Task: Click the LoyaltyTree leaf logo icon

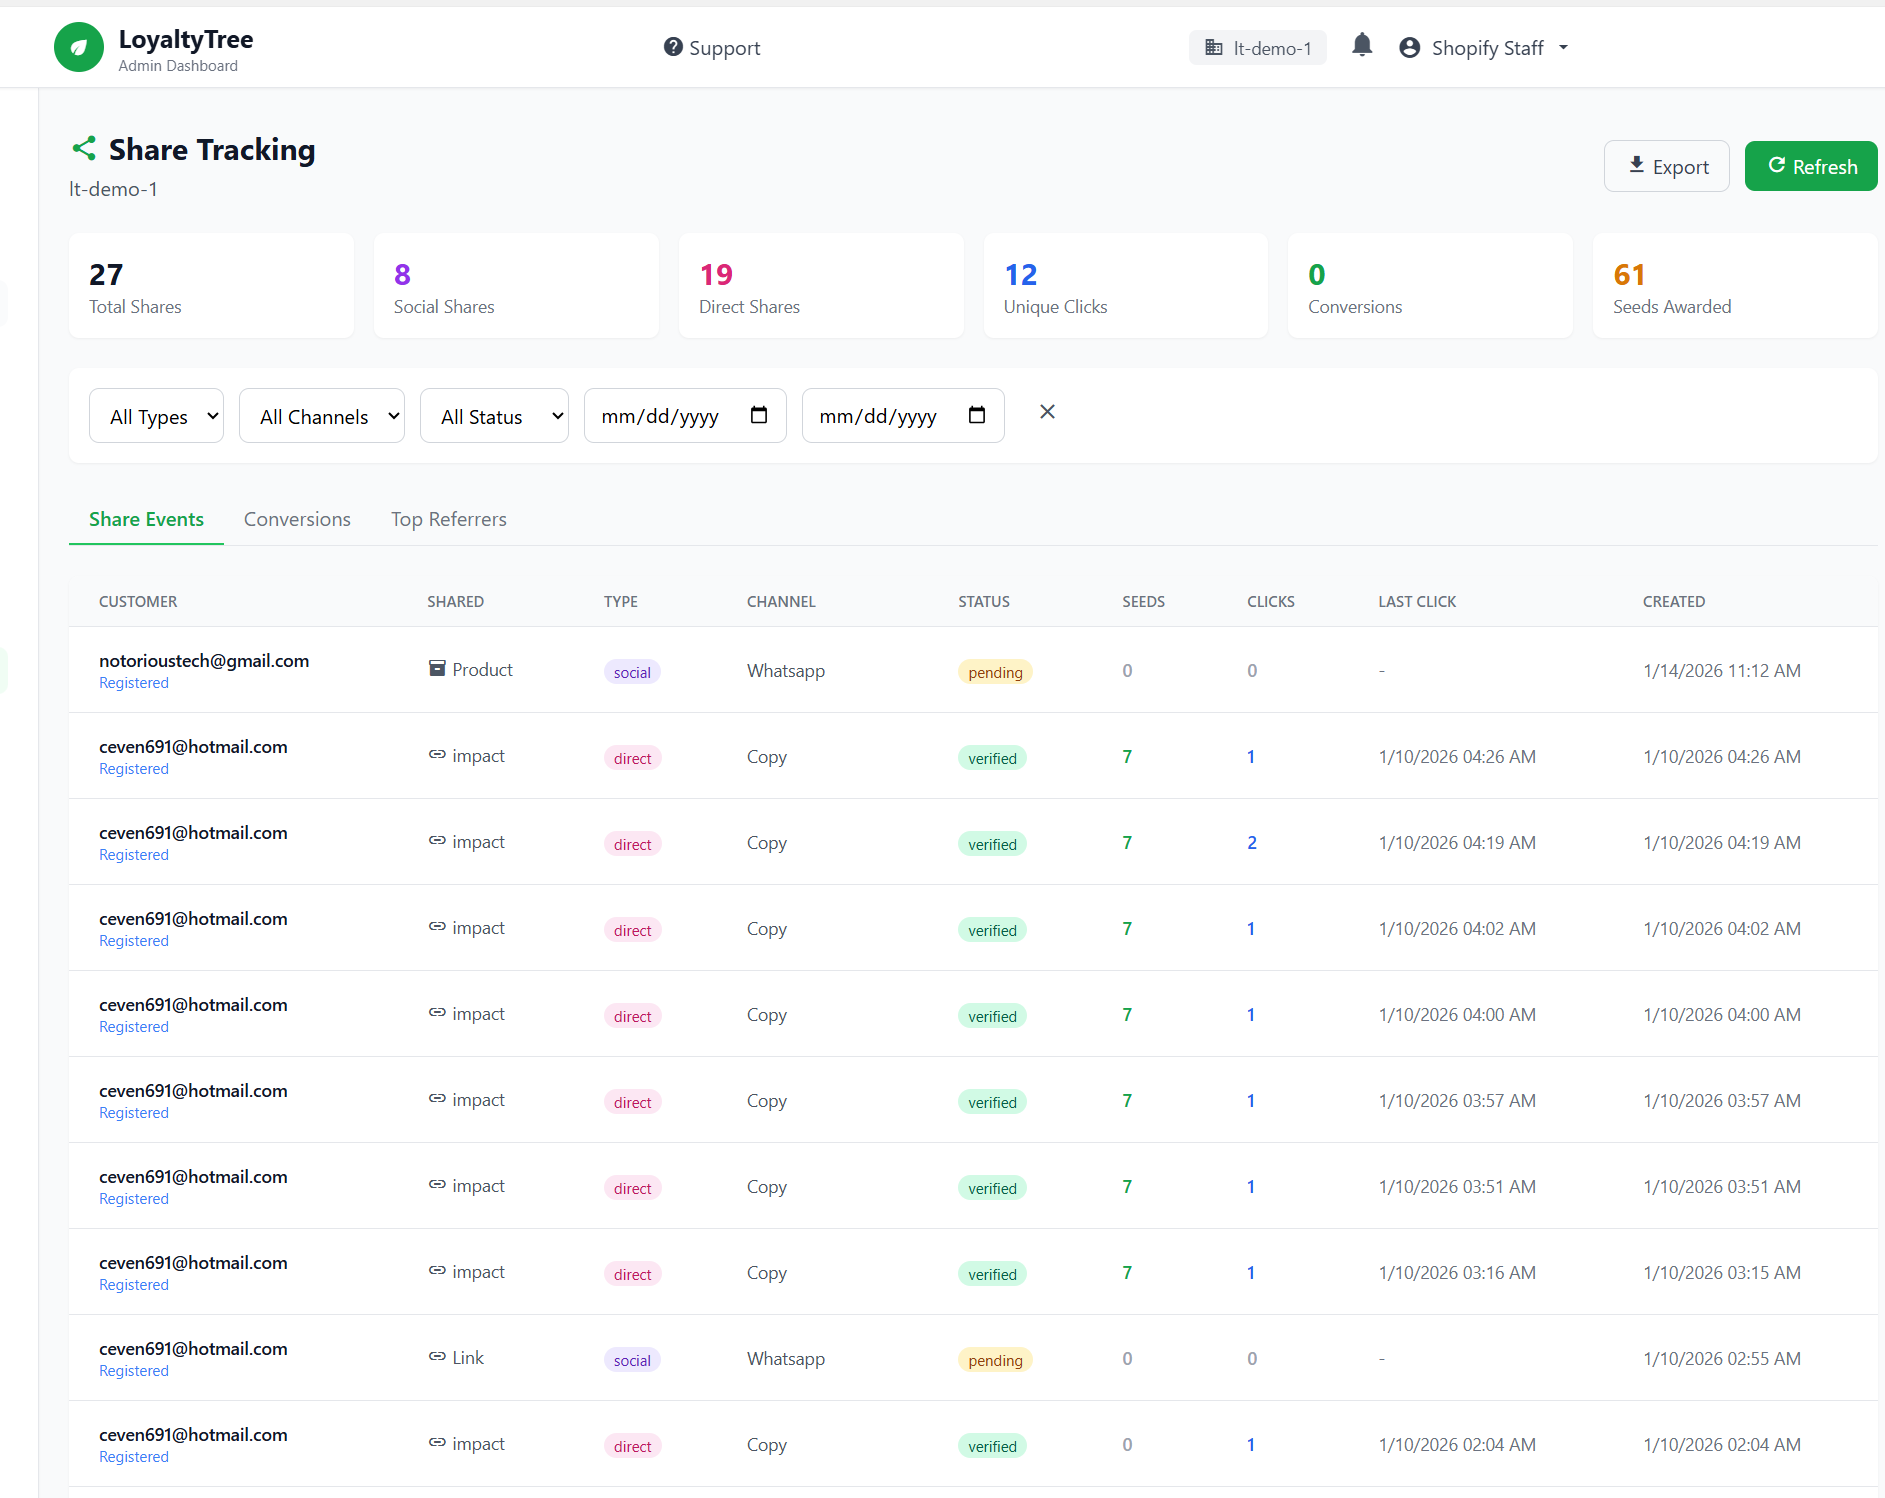Action: click(x=78, y=48)
